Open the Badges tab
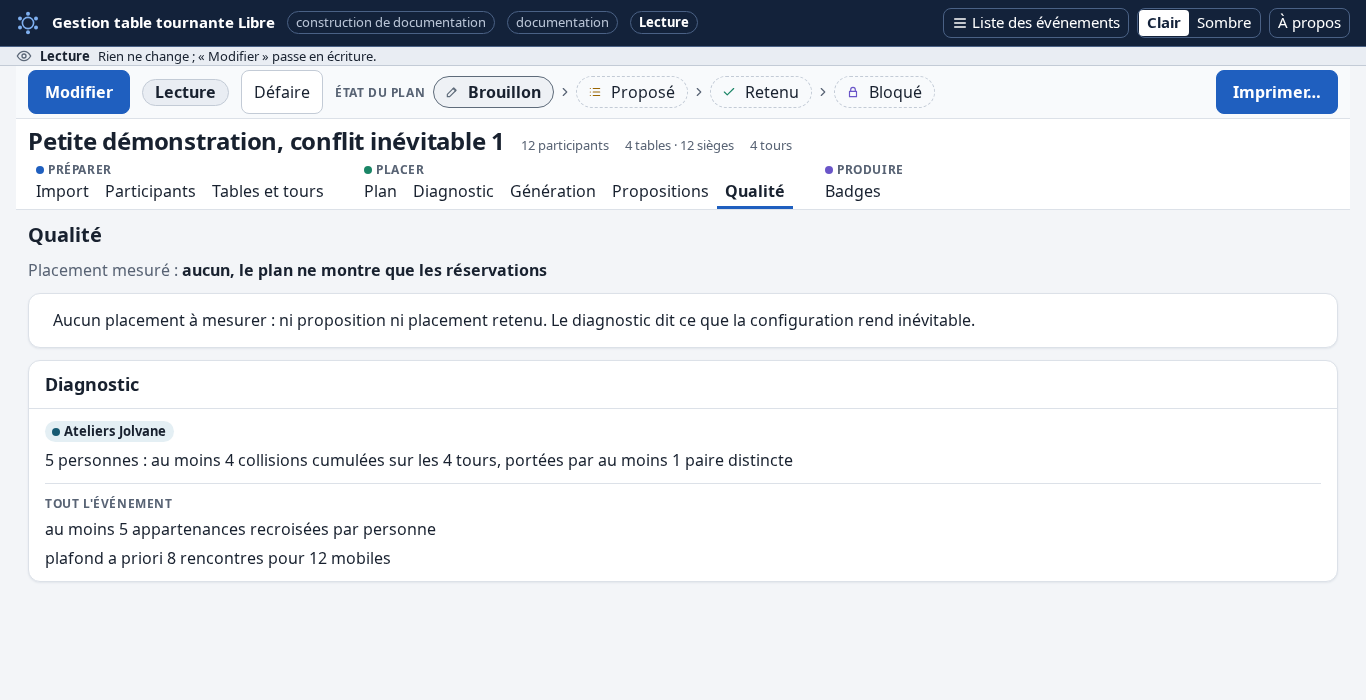The image size is (1366, 700). click(x=853, y=191)
